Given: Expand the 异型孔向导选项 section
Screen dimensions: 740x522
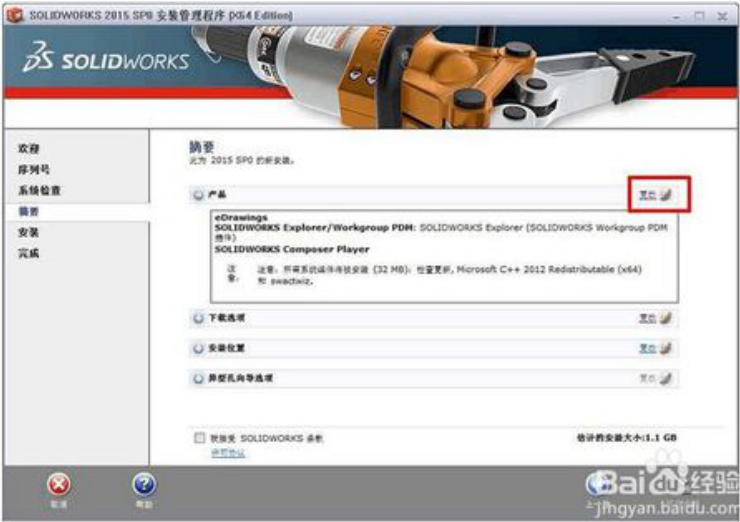Looking at the screenshot, I should pyautogui.click(x=198, y=378).
